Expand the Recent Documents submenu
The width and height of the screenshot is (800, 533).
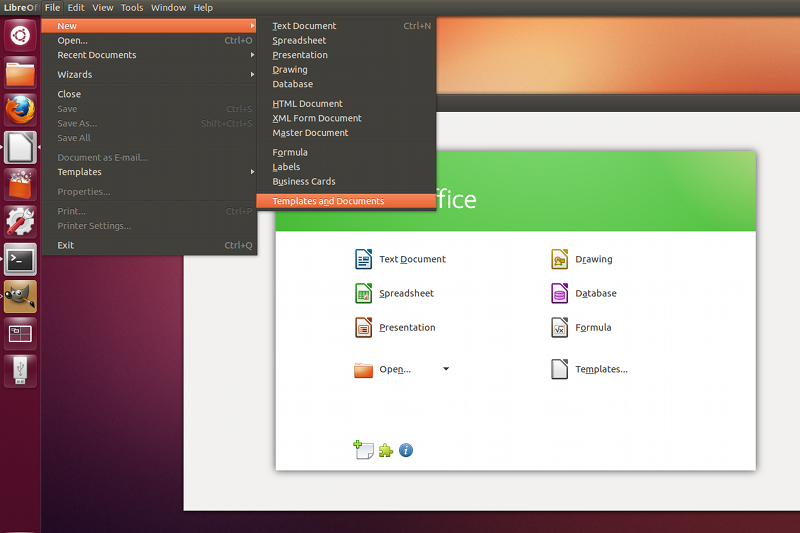pyautogui.click(x=149, y=55)
